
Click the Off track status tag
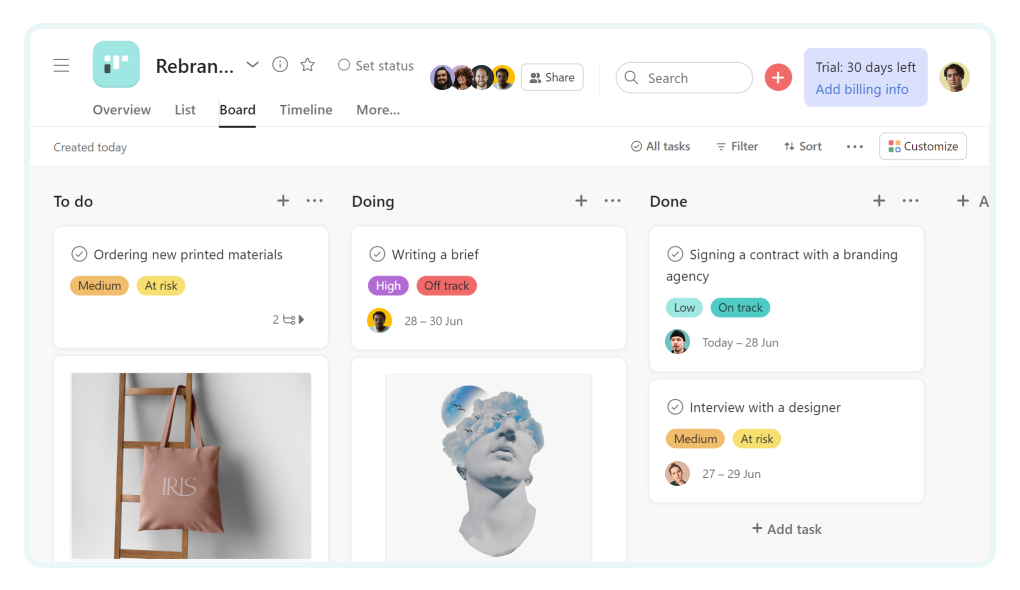tap(446, 286)
